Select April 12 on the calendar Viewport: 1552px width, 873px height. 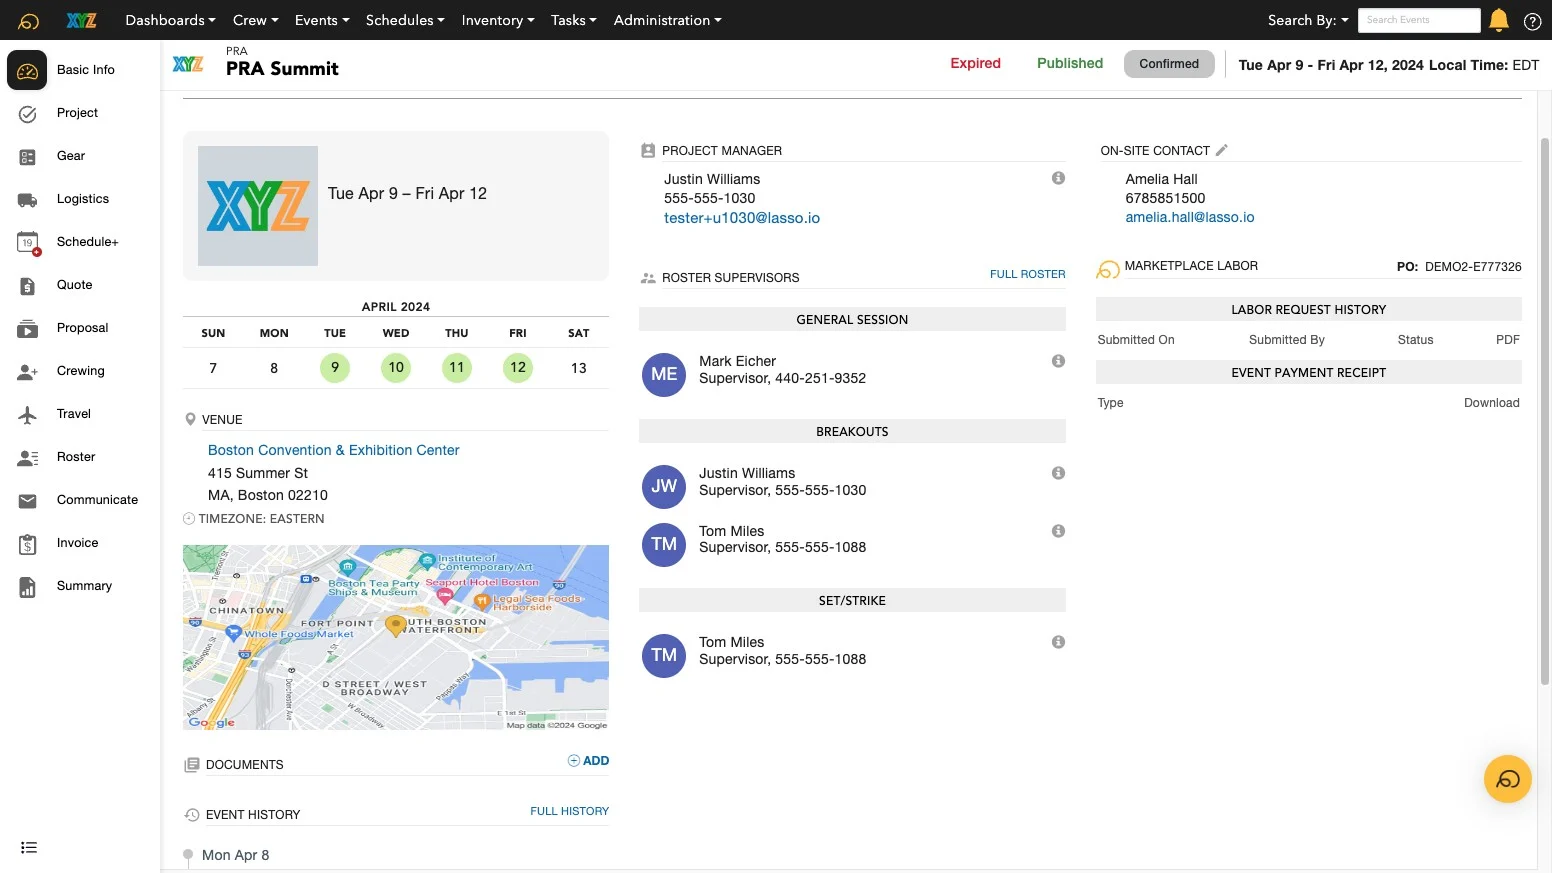pyautogui.click(x=518, y=368)
